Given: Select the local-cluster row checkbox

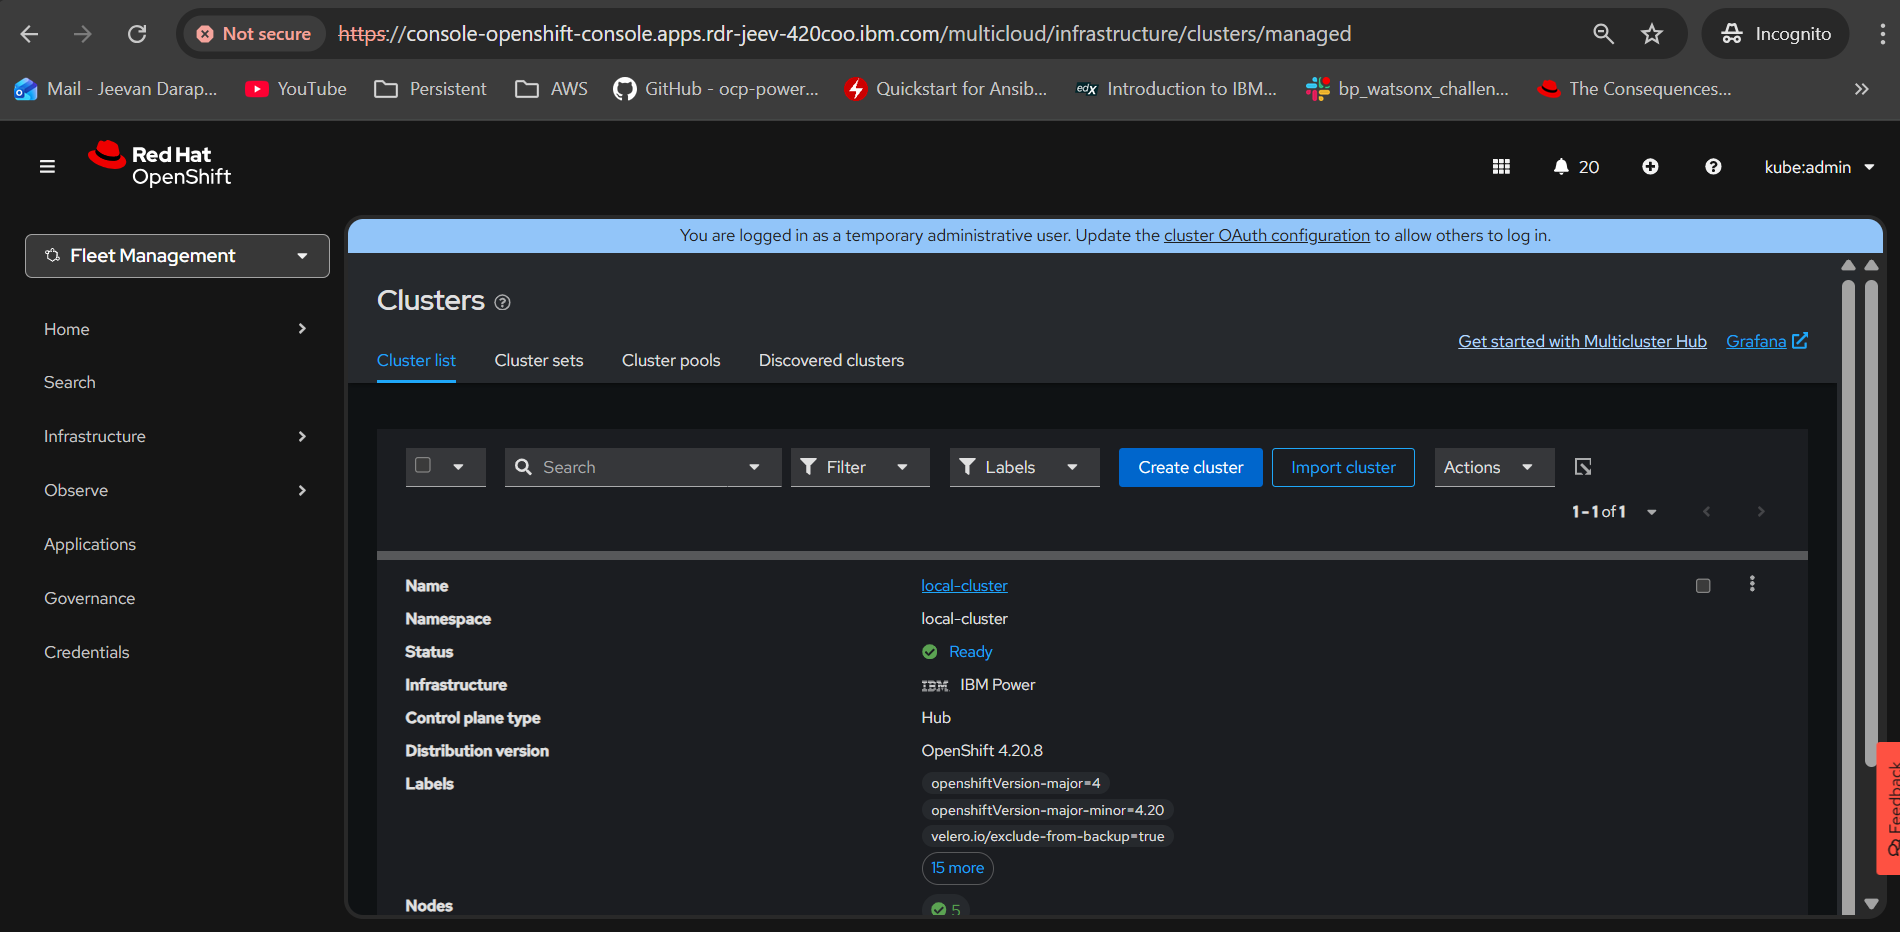Looking at the screenshot, I should pos(1703,586).
